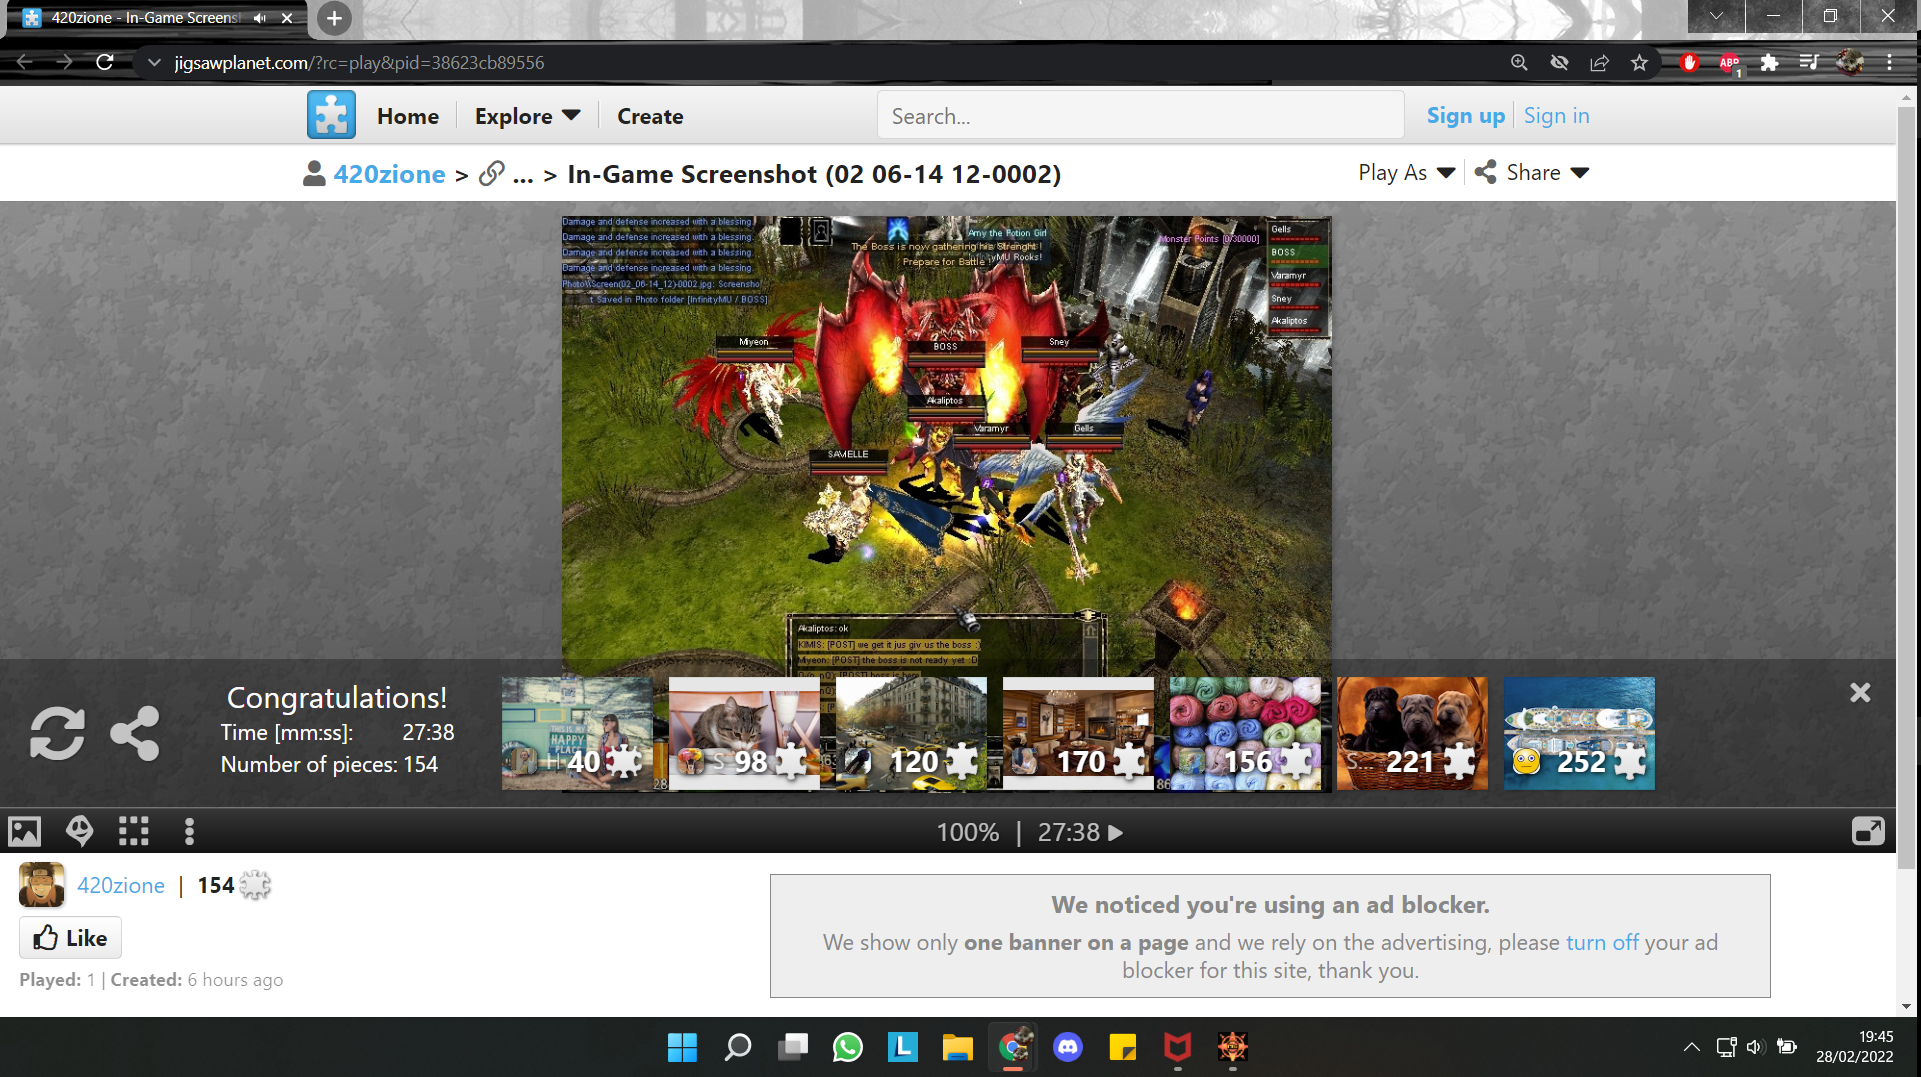The image size is (1921, 1077).
Task: Open the 98-piece cat puzzle thumbnail
Action: tap(744, 734)
